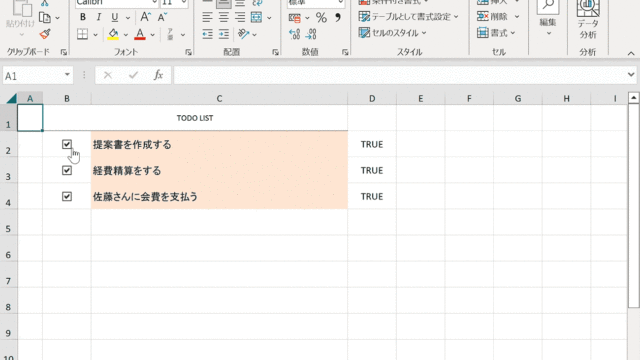
Task: Click the select all corner triangle
Action: [x=11, y=98]
